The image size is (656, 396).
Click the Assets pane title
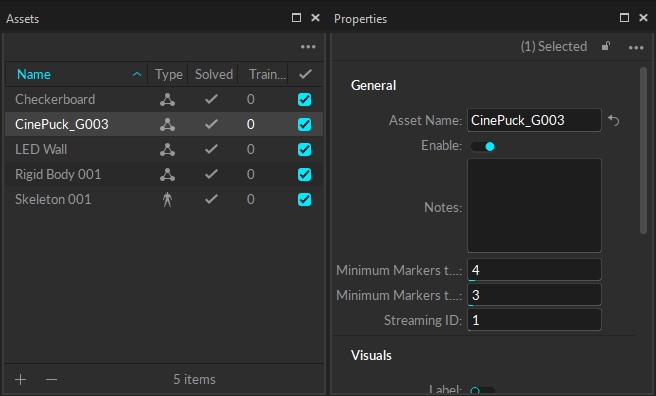[x=22, y=19]
